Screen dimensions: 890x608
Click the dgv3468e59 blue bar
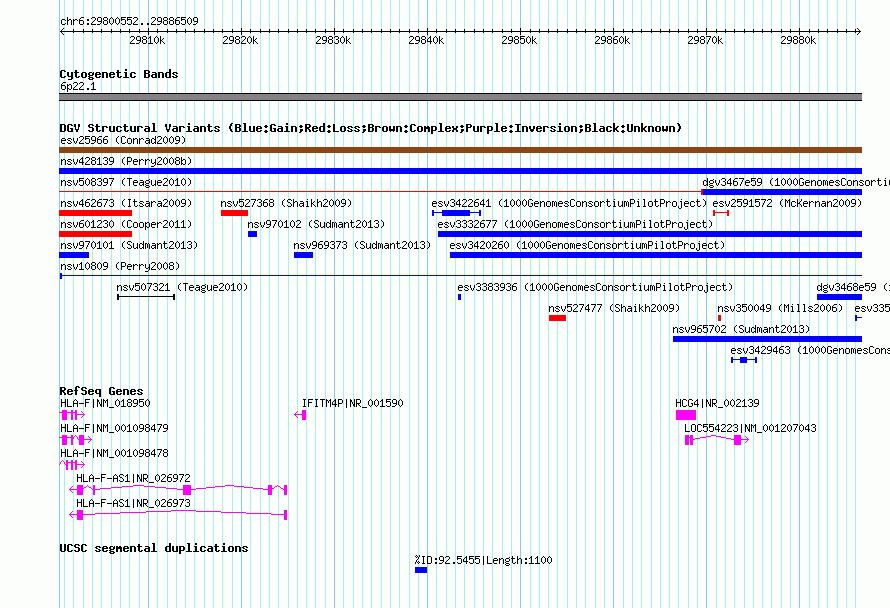click(x=839, y=297)
